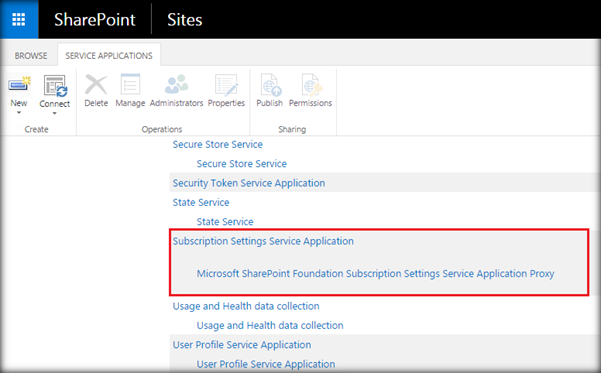The width and height of the screenshot is (601, 373).
Task: Click the Administrators ribbon icon
Action: click(176, 84)
